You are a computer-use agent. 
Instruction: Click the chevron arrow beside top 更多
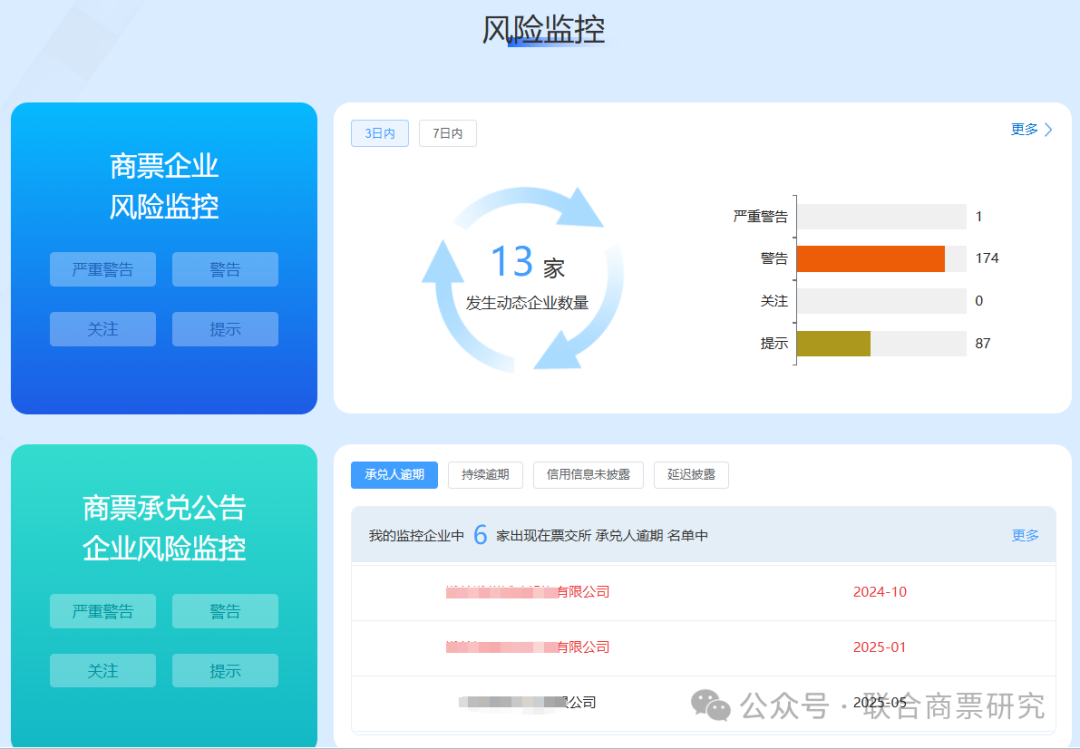pyautogui.click(x=1048, y=130)
